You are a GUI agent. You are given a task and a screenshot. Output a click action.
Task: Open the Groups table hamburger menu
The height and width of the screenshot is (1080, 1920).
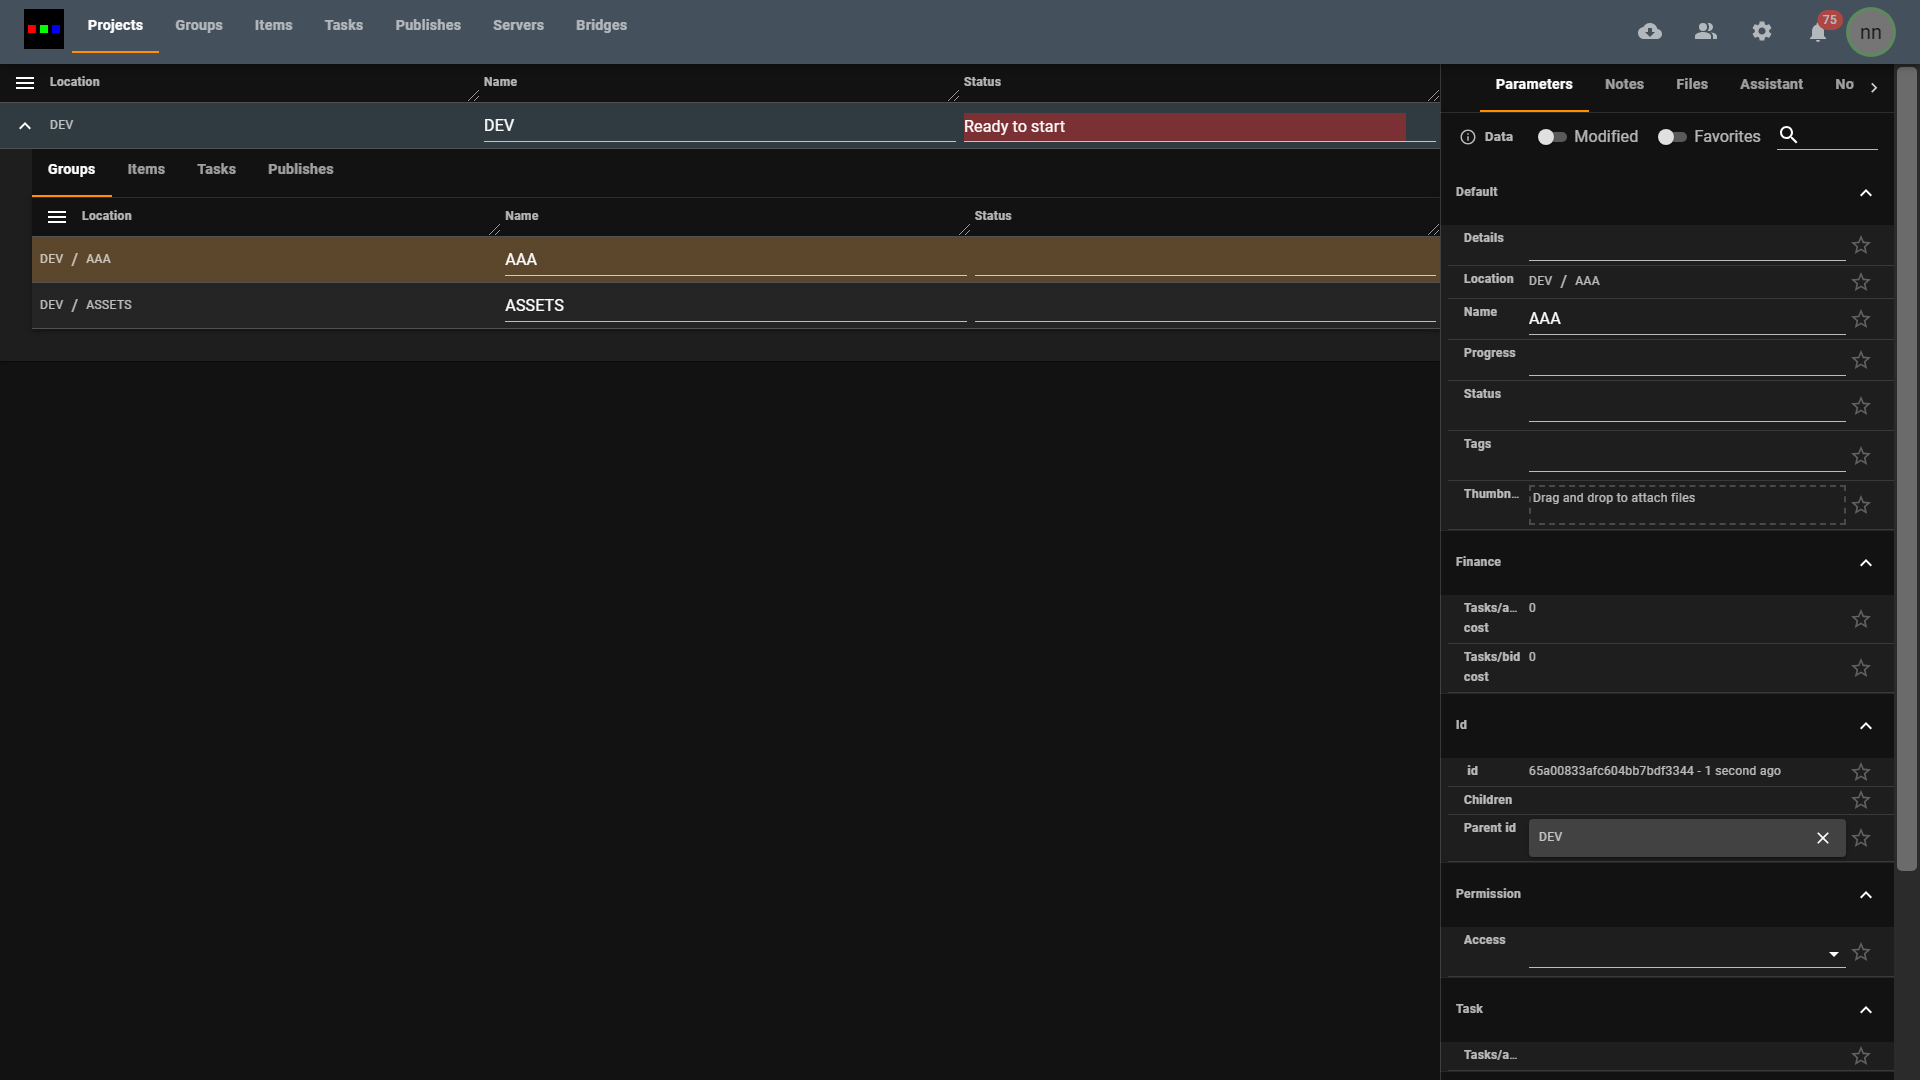pos(57,217)
